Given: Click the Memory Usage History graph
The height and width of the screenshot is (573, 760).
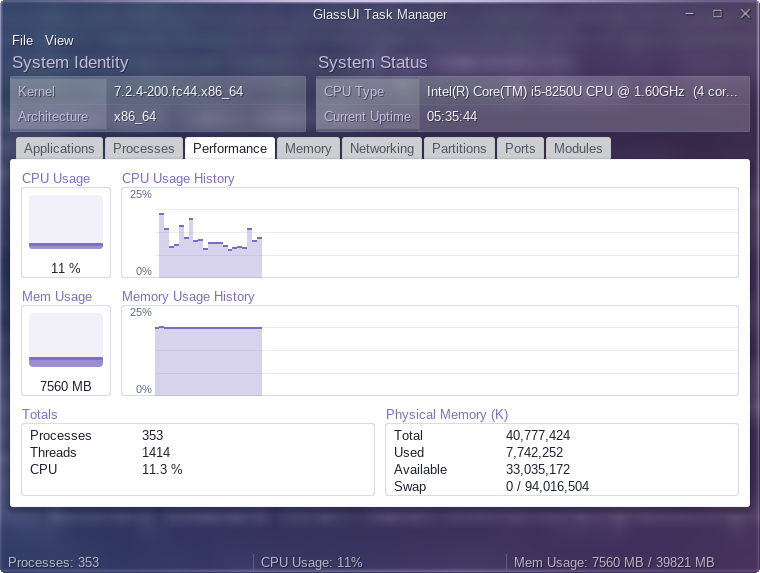Looking at the screenshot, I should pos(430,350).
